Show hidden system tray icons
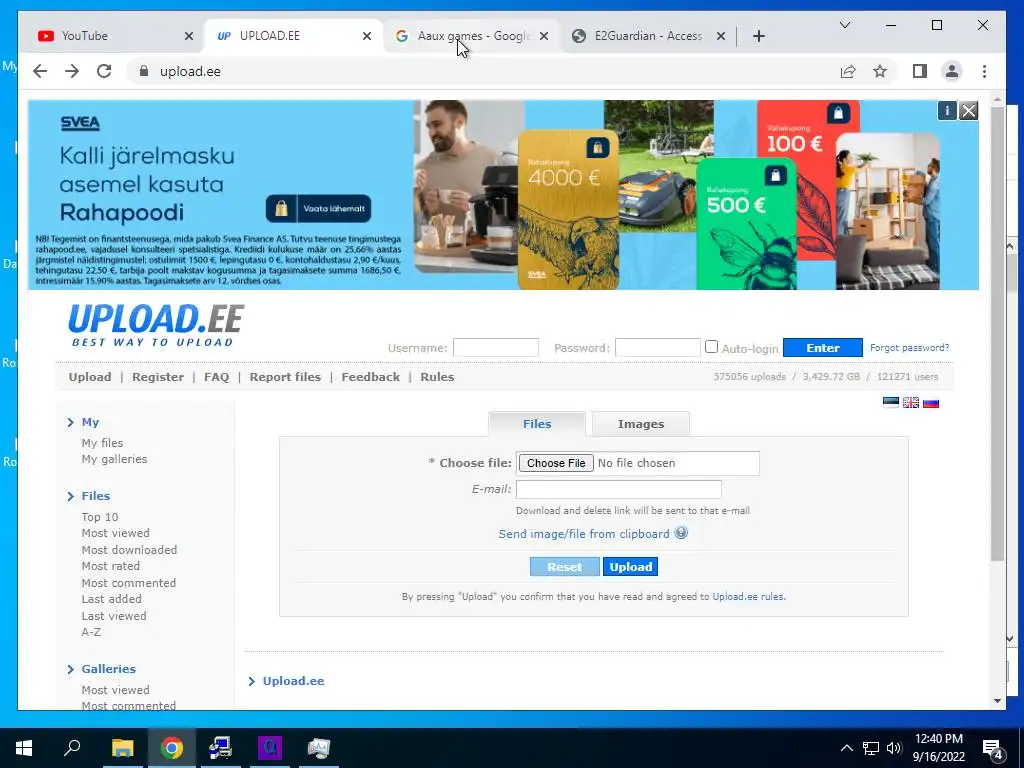Viewport: 1024px width, 768px height. [x=846, y=748]
